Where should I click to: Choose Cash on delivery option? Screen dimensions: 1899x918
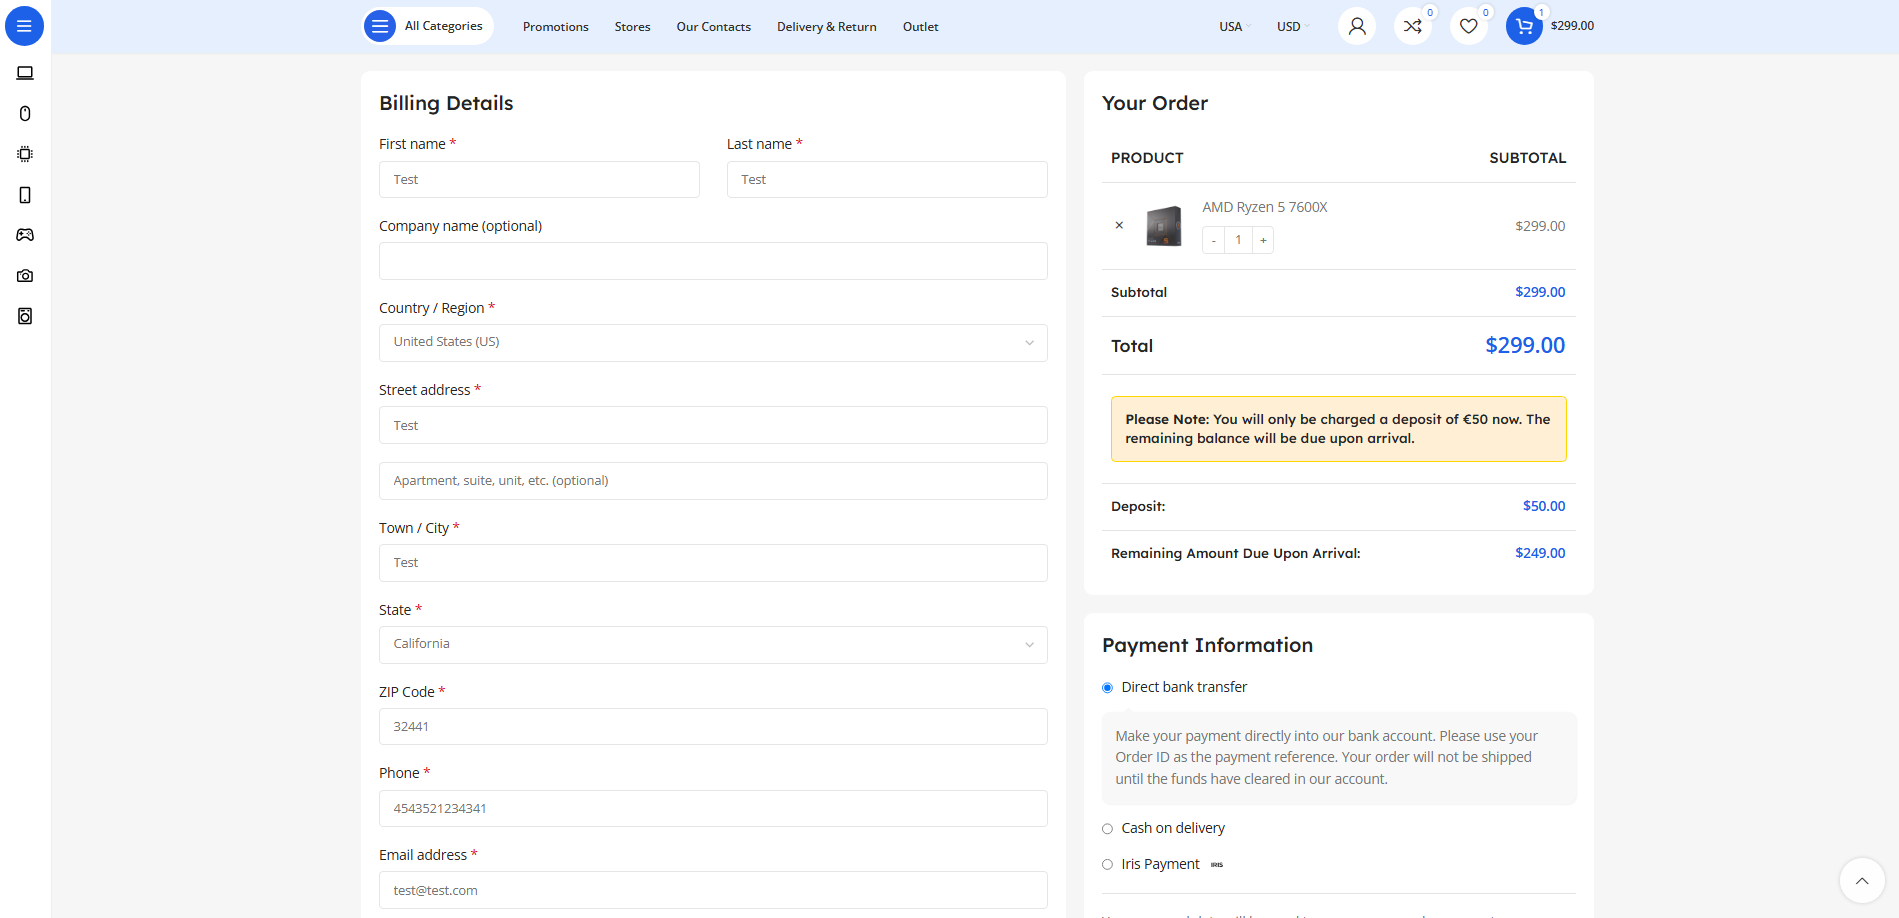1107,829
